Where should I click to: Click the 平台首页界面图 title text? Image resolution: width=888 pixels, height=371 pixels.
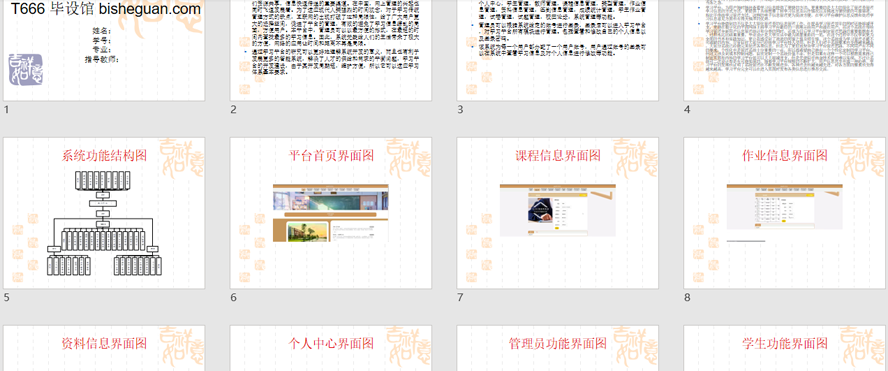click(331, 155)
